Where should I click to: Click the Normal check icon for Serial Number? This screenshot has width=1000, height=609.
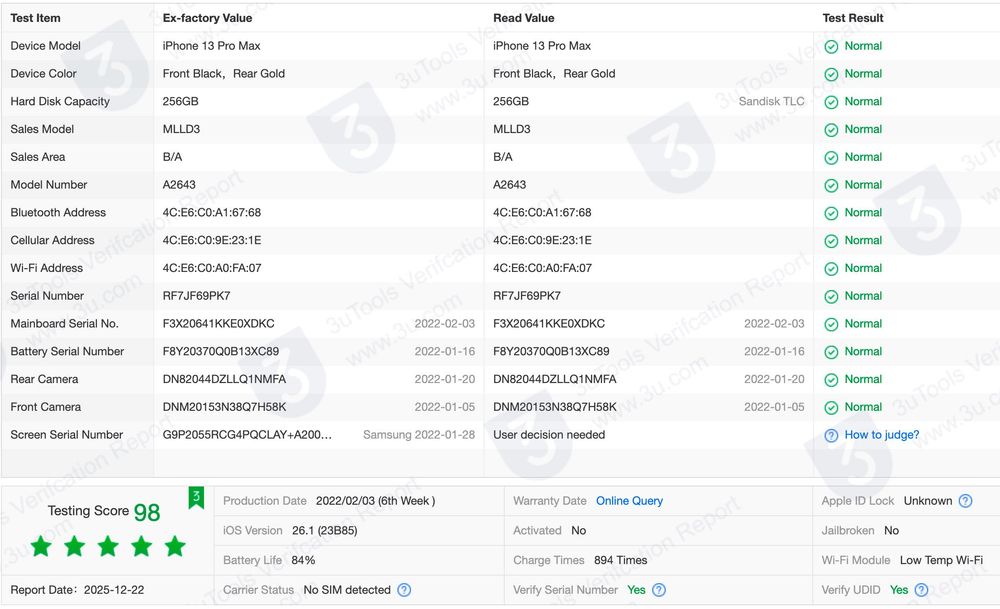pyautogui.click(x=831, y=297)
